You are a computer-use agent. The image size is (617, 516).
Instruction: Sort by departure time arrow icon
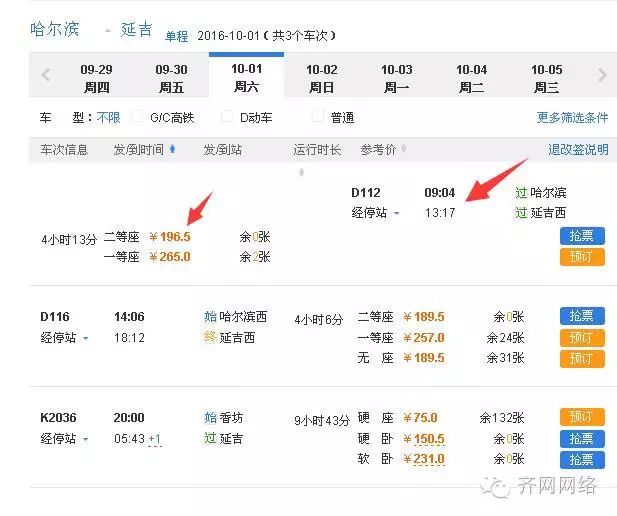172,149
